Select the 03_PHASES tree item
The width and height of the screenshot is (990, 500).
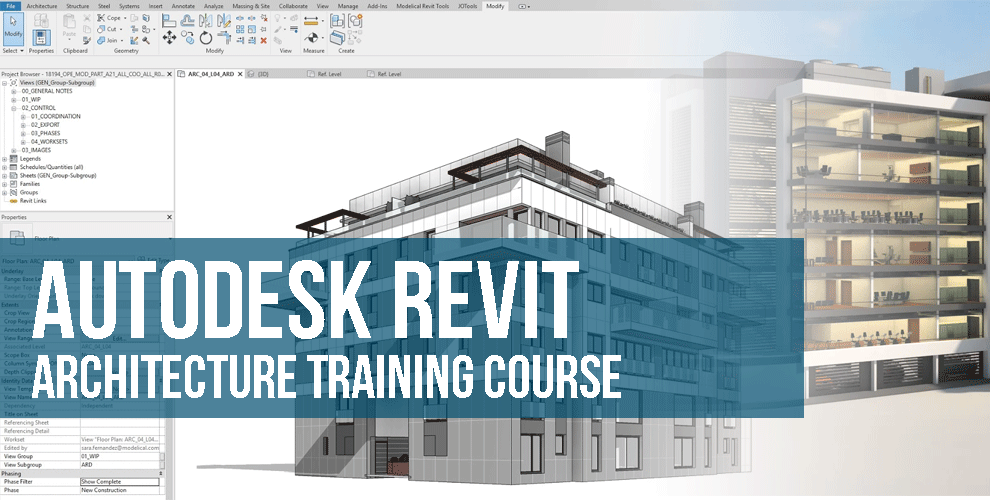(45, 133)
